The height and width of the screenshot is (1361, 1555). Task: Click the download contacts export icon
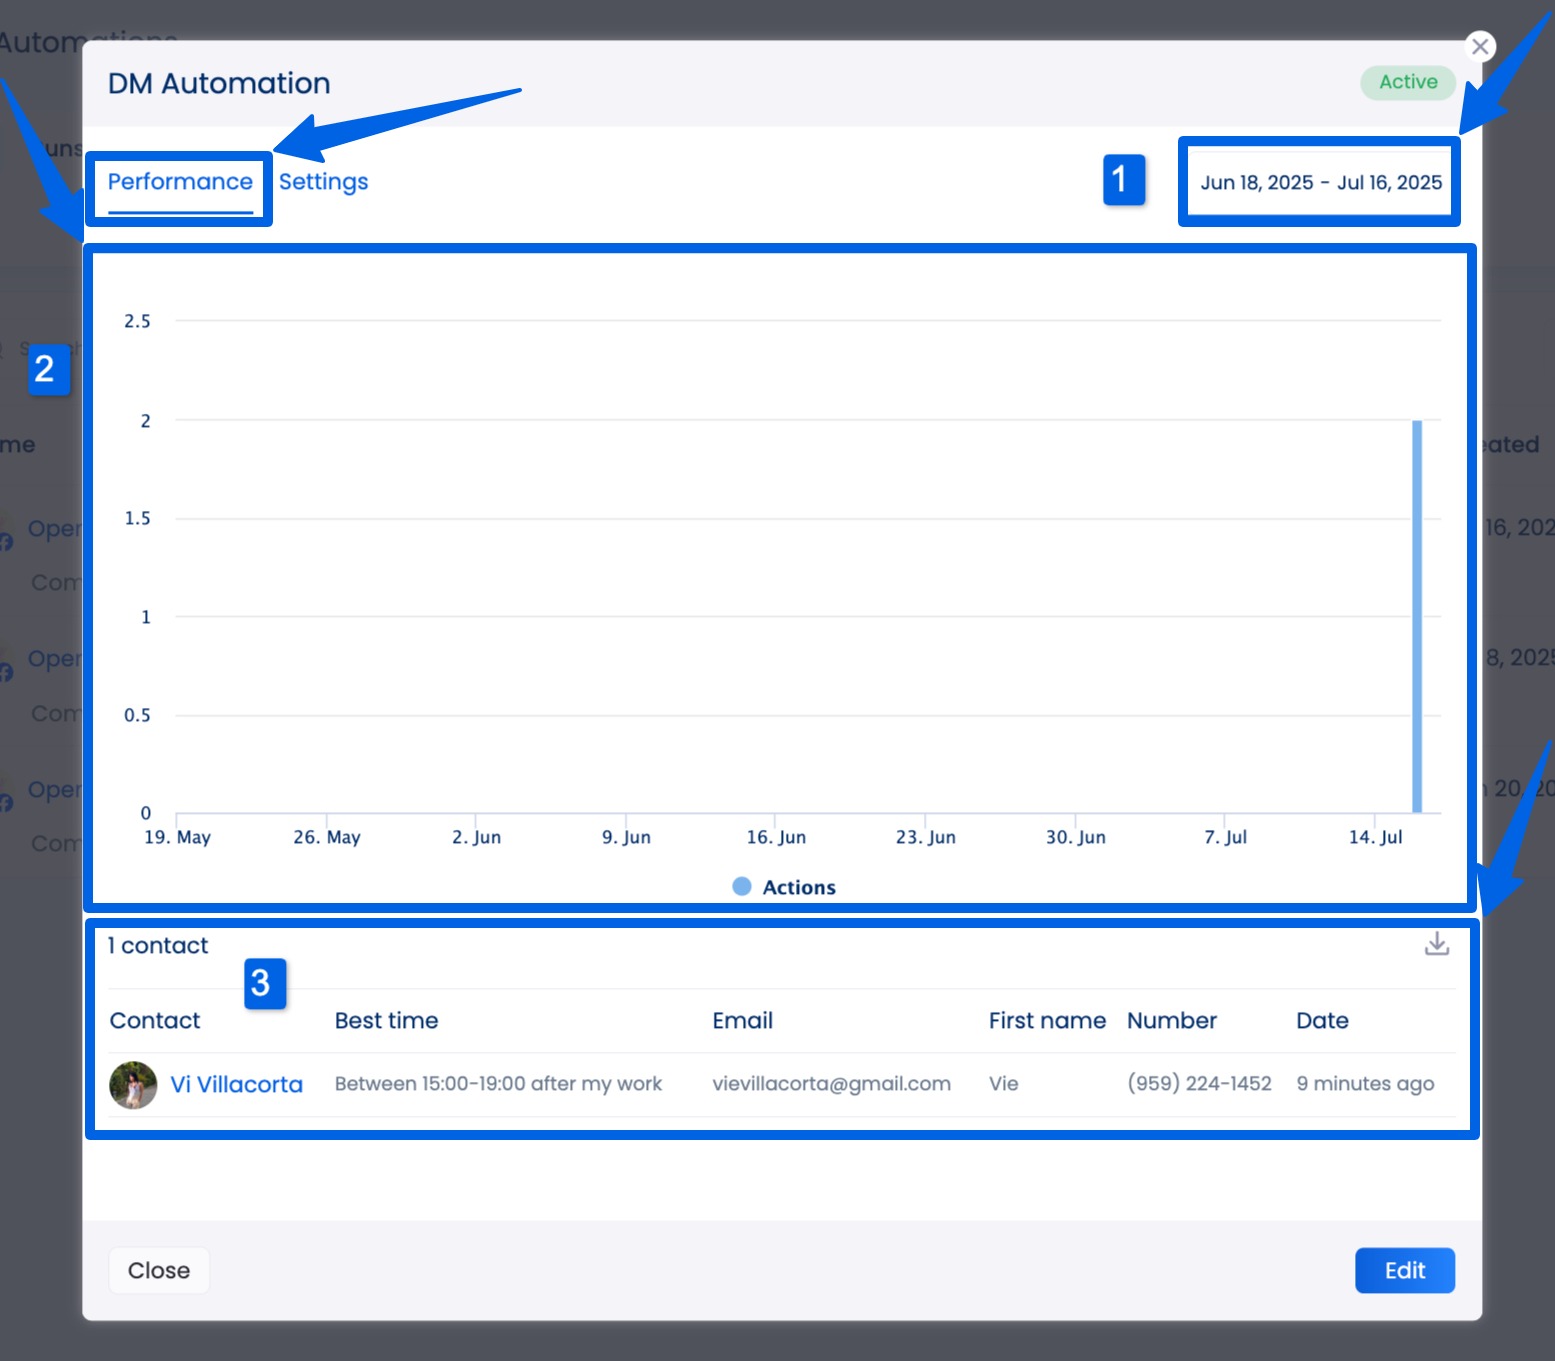[1437, 943]
